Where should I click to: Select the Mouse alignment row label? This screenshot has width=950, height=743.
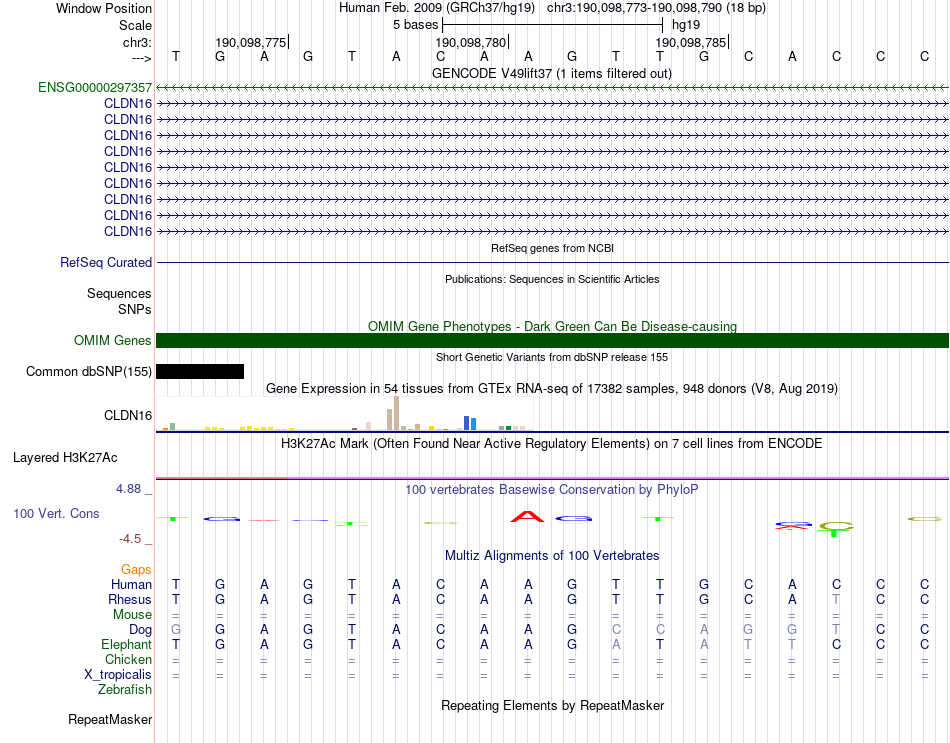point(132,615)
